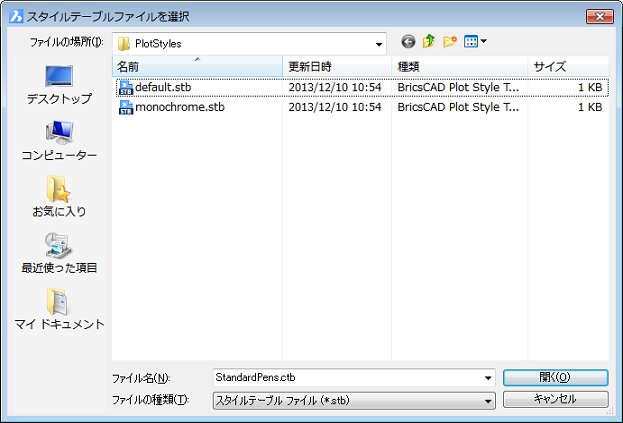Select the monochrome.stb file icon
623x423 pixels.
[126, 107]
